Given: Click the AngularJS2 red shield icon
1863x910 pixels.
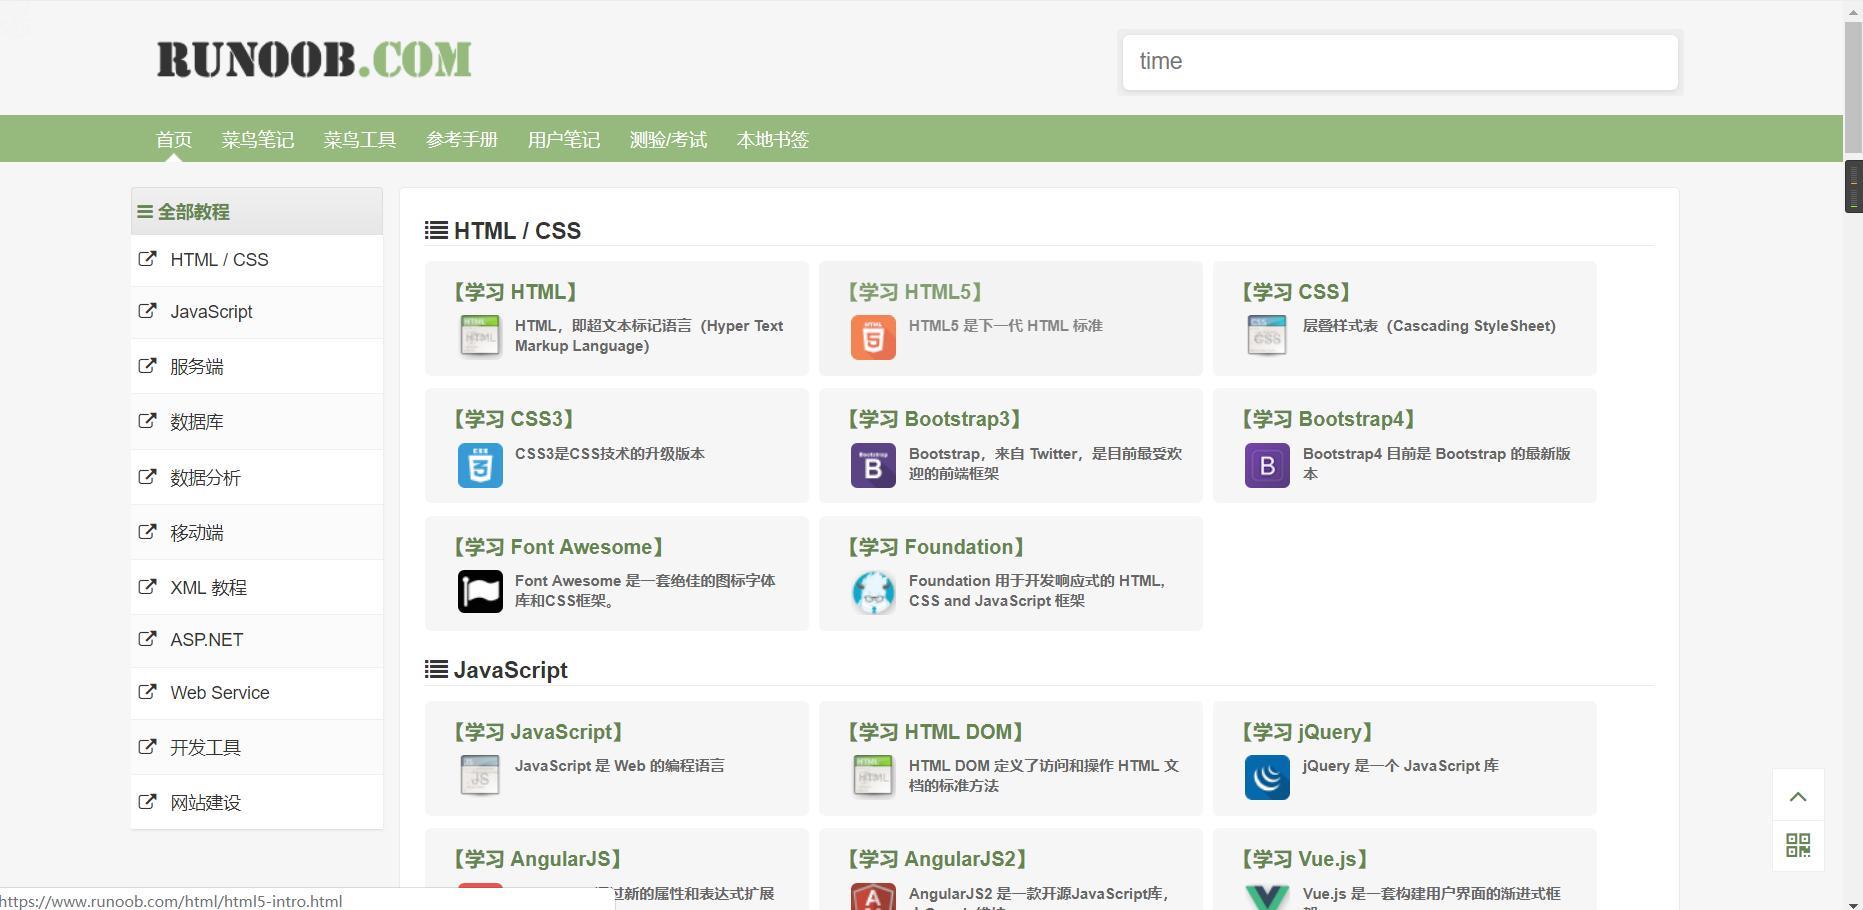Looking at the screenshot, I should click(x=873, y=896).
